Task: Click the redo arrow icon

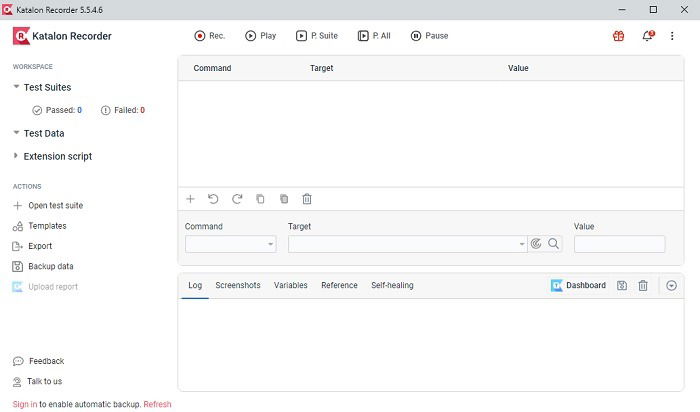Action: click(237, 199)
